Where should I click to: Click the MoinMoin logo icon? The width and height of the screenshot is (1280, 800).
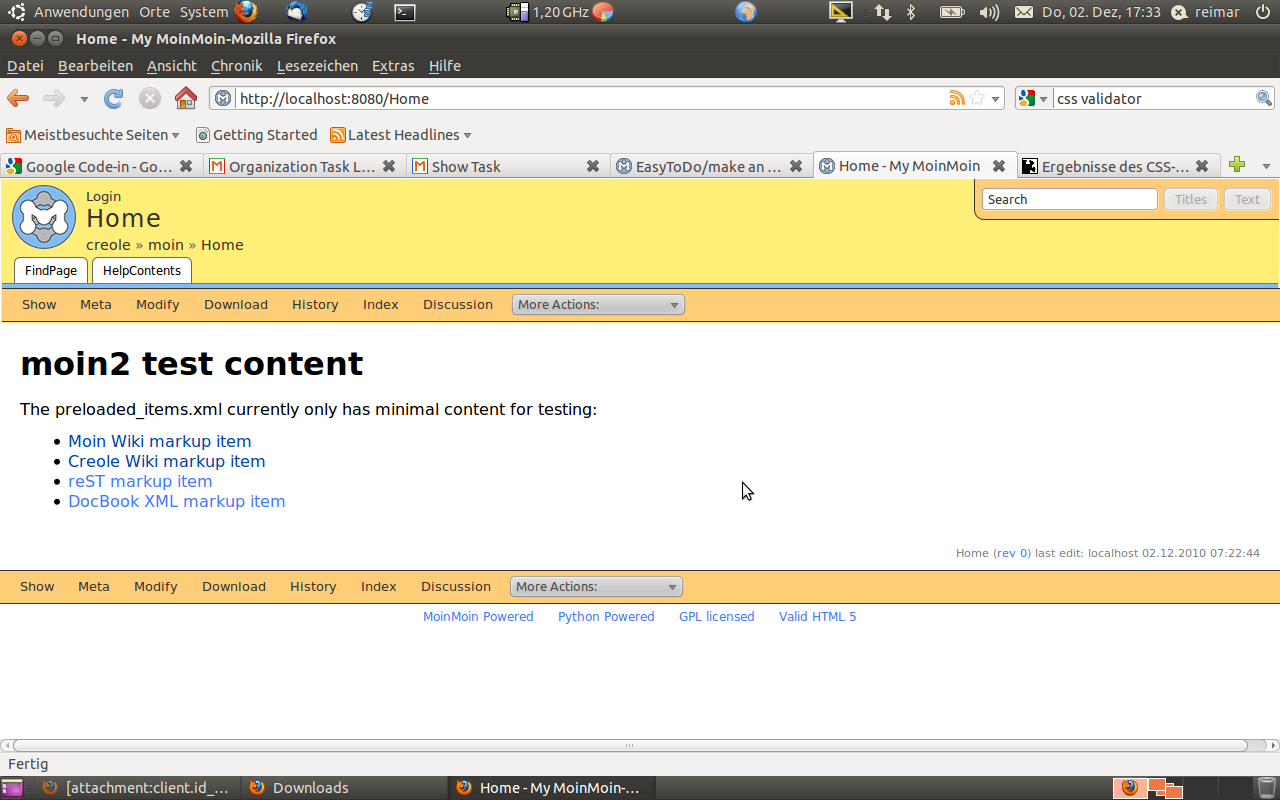(44, 217)
